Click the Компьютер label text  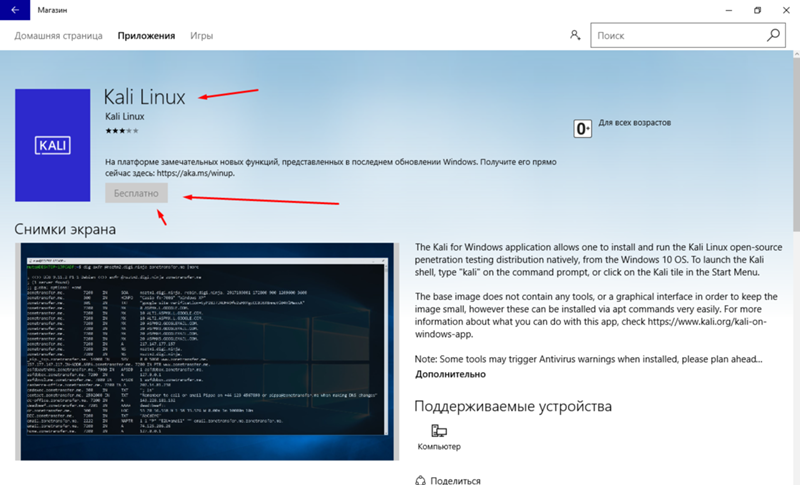click(x=439, y=446)
